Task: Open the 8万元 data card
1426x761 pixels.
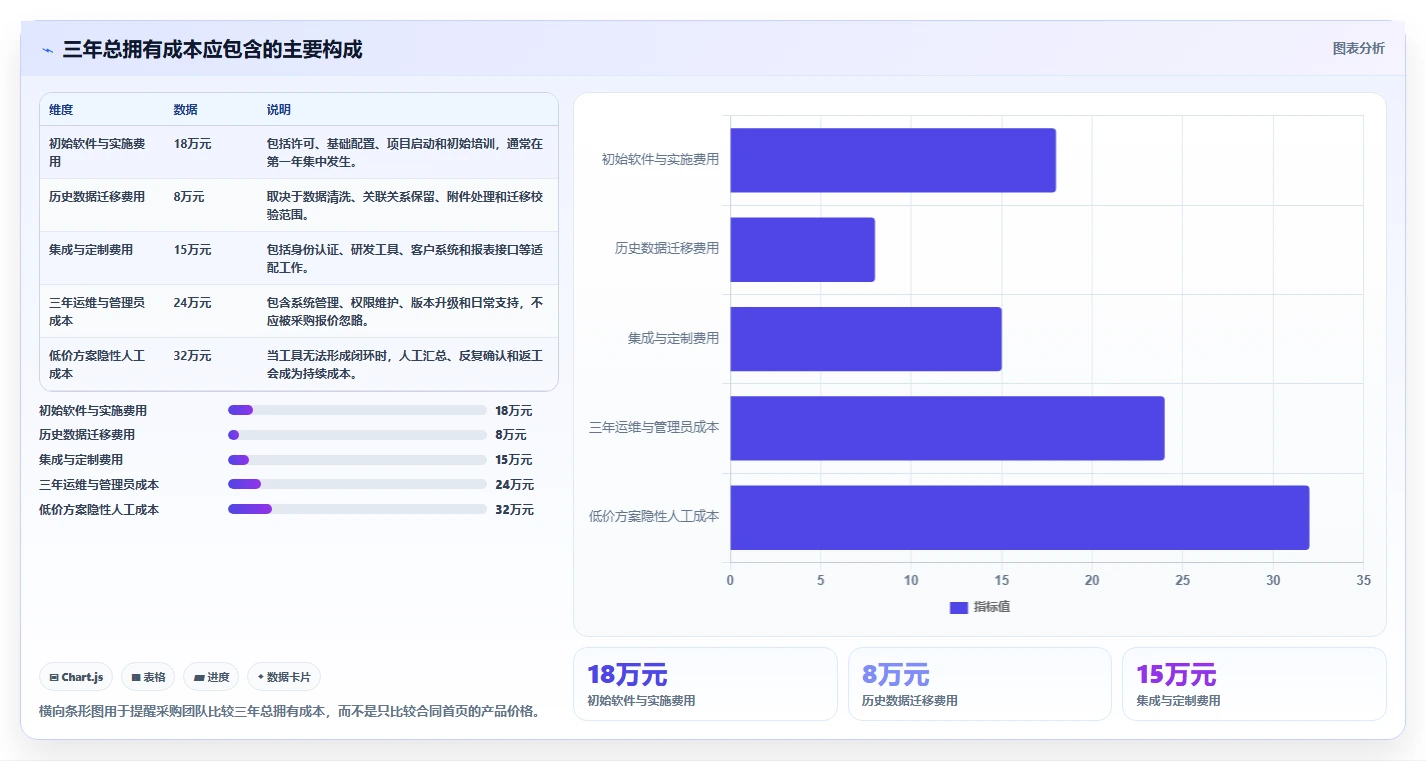Action: [980, 684]
